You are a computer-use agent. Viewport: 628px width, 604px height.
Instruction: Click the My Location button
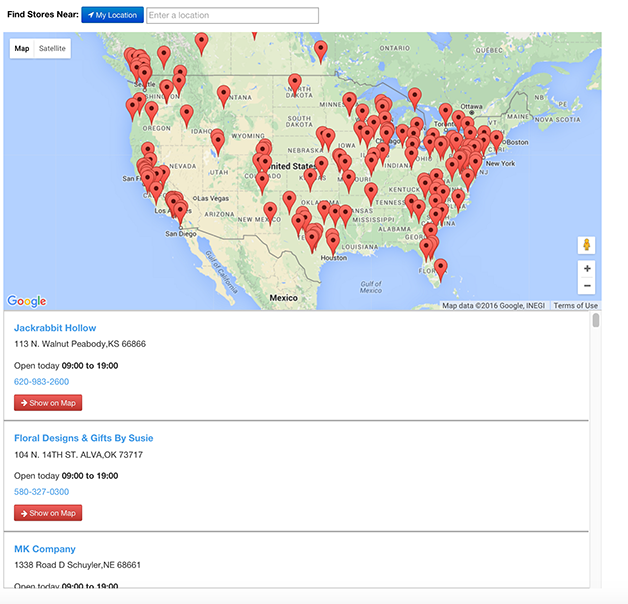coord(113,15)
